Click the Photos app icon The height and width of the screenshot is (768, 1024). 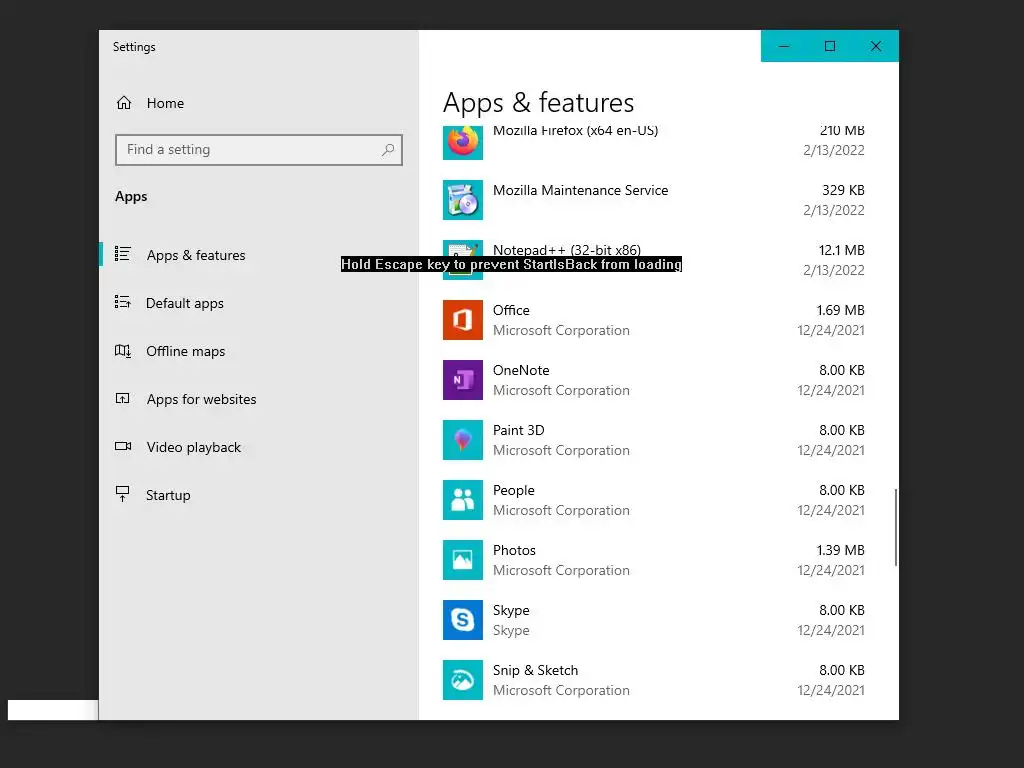click(462, 560)
